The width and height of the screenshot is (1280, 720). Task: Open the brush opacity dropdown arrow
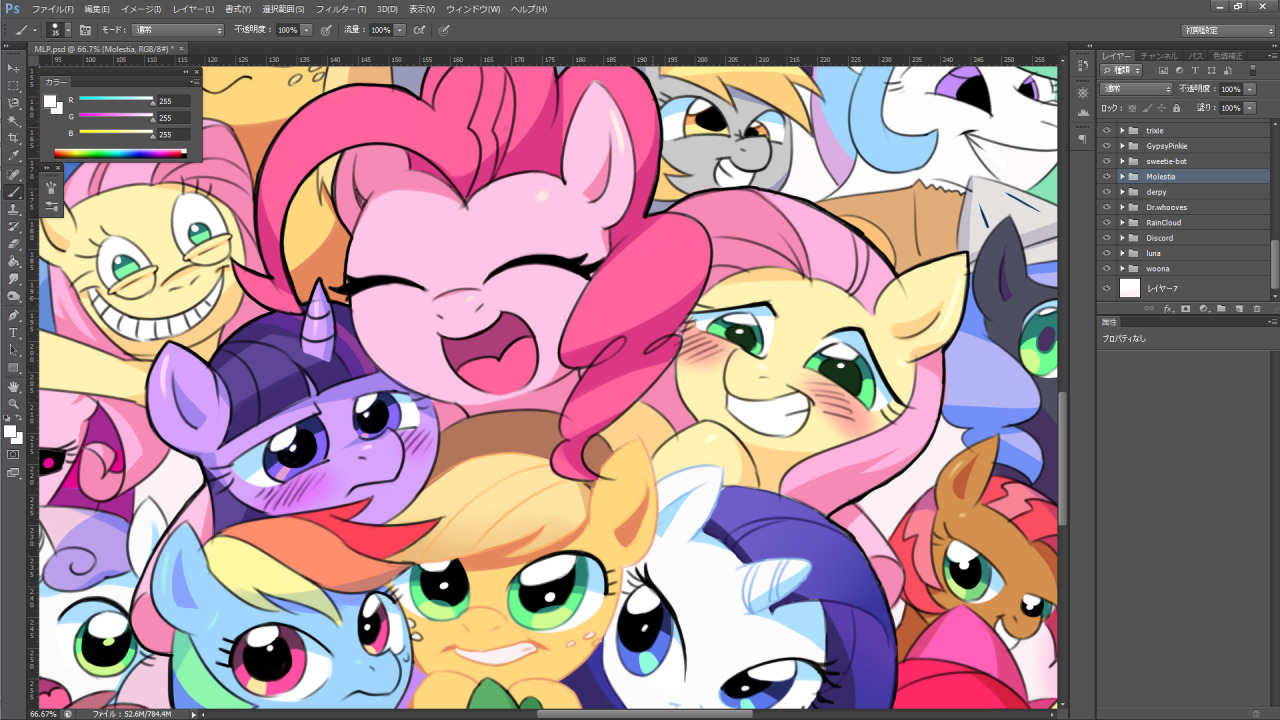coord(306,30)
